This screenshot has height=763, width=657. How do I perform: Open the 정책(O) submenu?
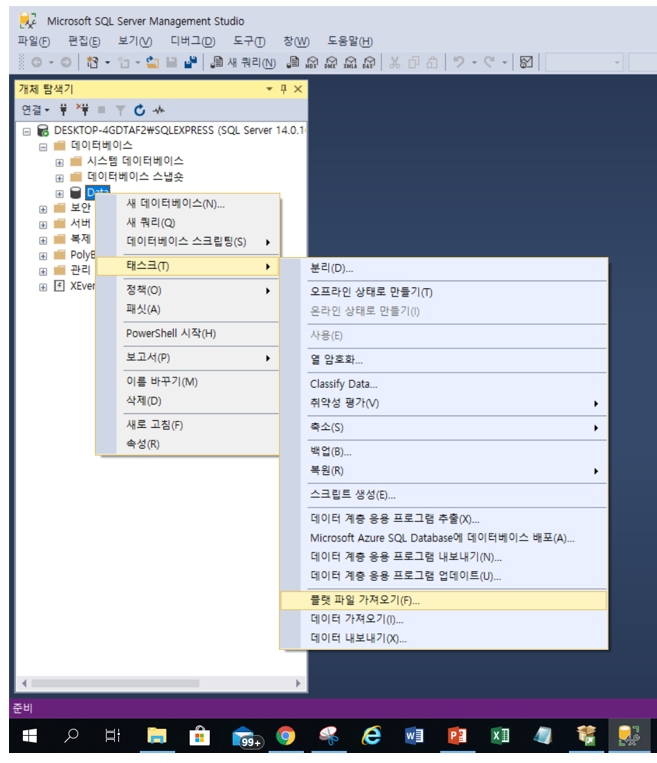188,291
